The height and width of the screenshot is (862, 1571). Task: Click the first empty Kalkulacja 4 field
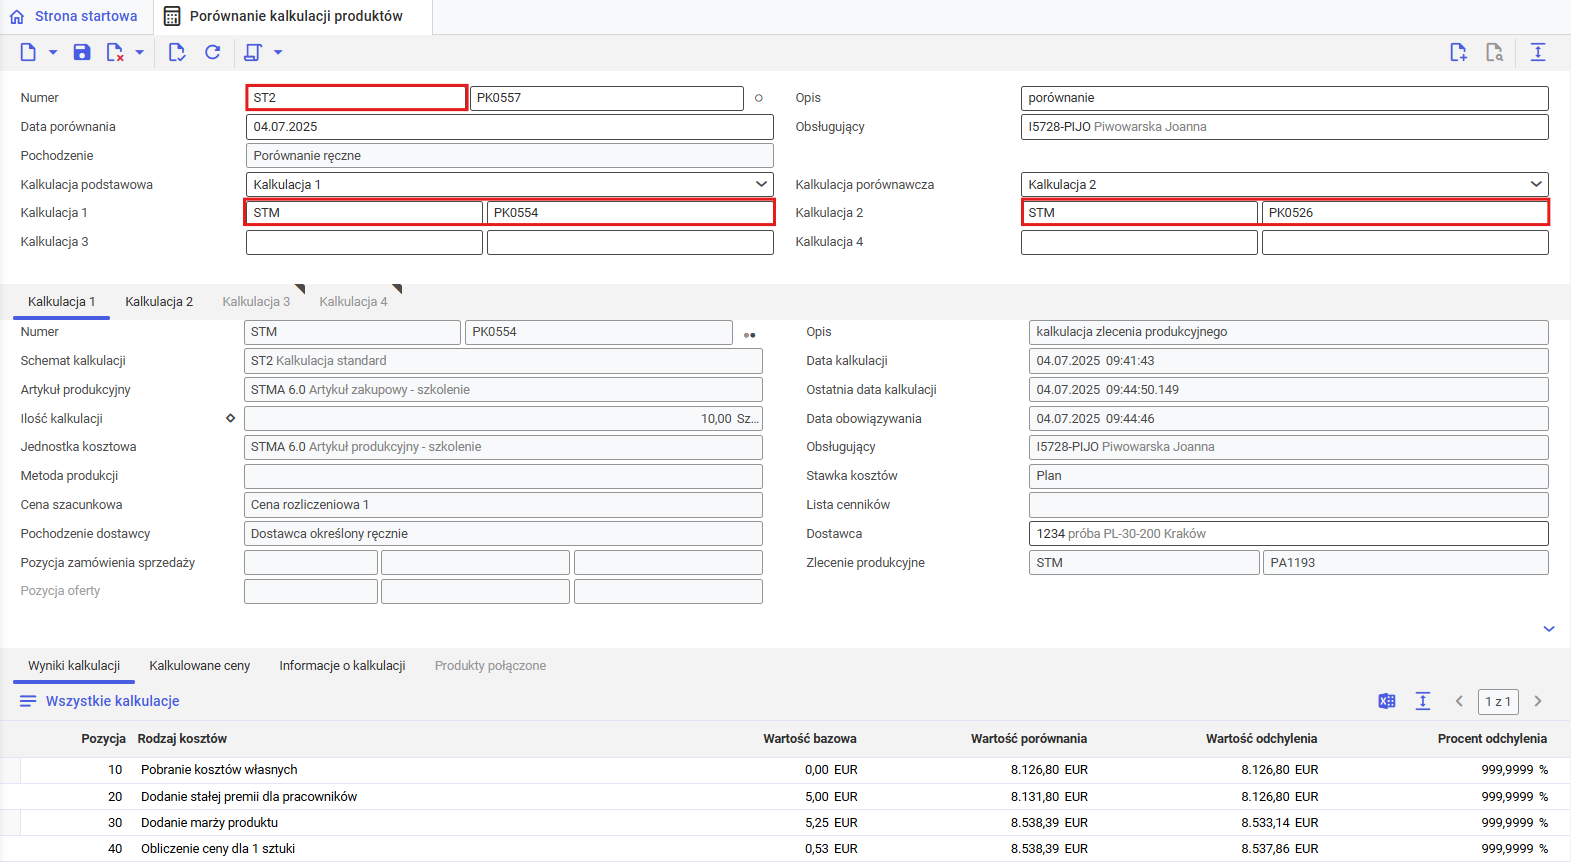pos(1139,242)
